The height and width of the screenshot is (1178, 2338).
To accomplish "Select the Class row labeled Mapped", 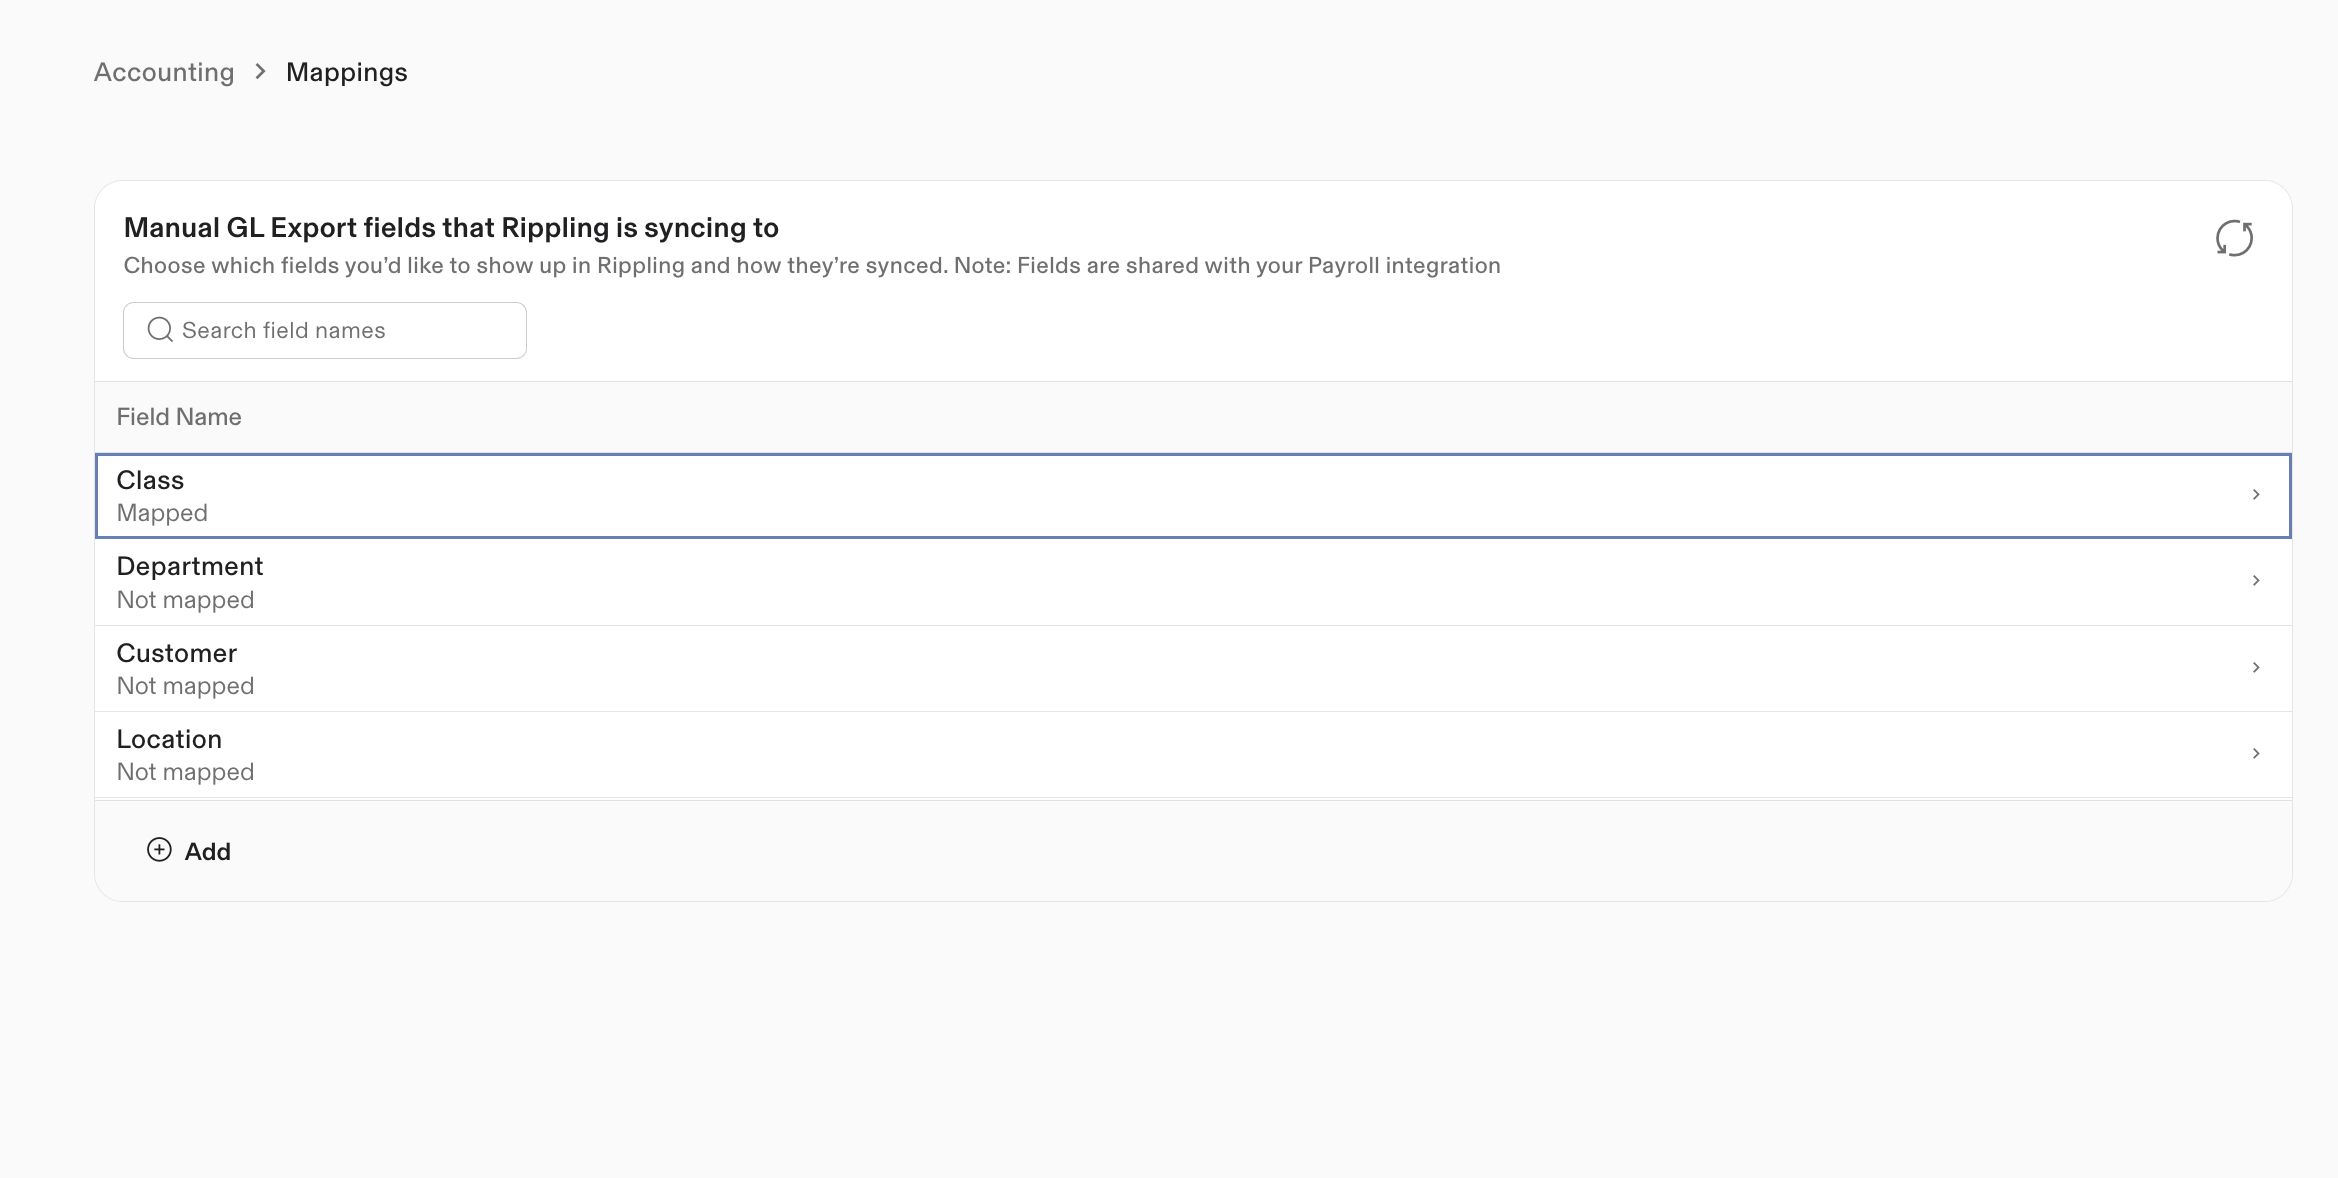I will pyautogui.click(x=700, y=495).
